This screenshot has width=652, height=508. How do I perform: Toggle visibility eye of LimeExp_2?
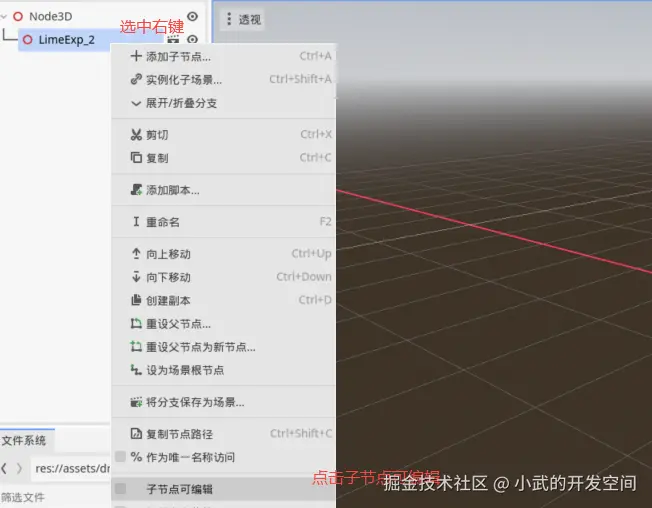tap(192, 39)
